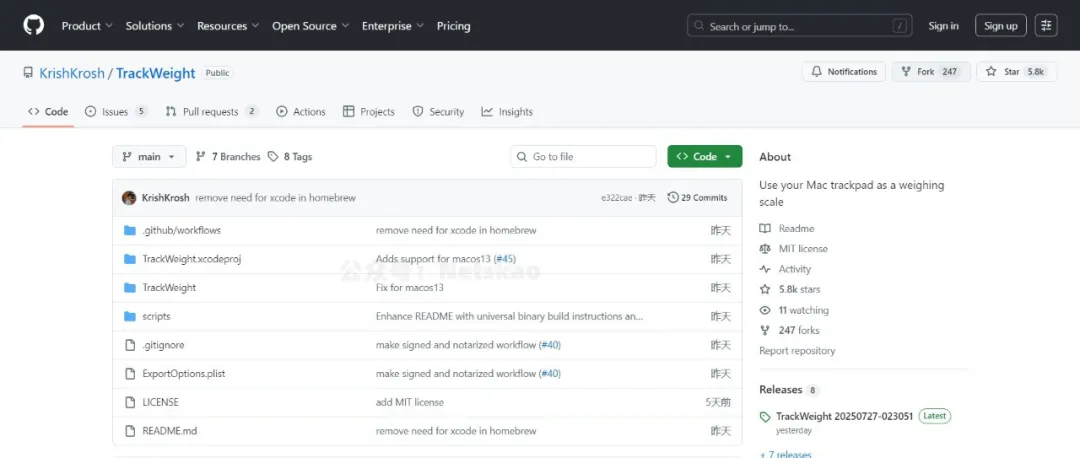
Task: Open the Insights tab
Action: (x=507, y=112)
